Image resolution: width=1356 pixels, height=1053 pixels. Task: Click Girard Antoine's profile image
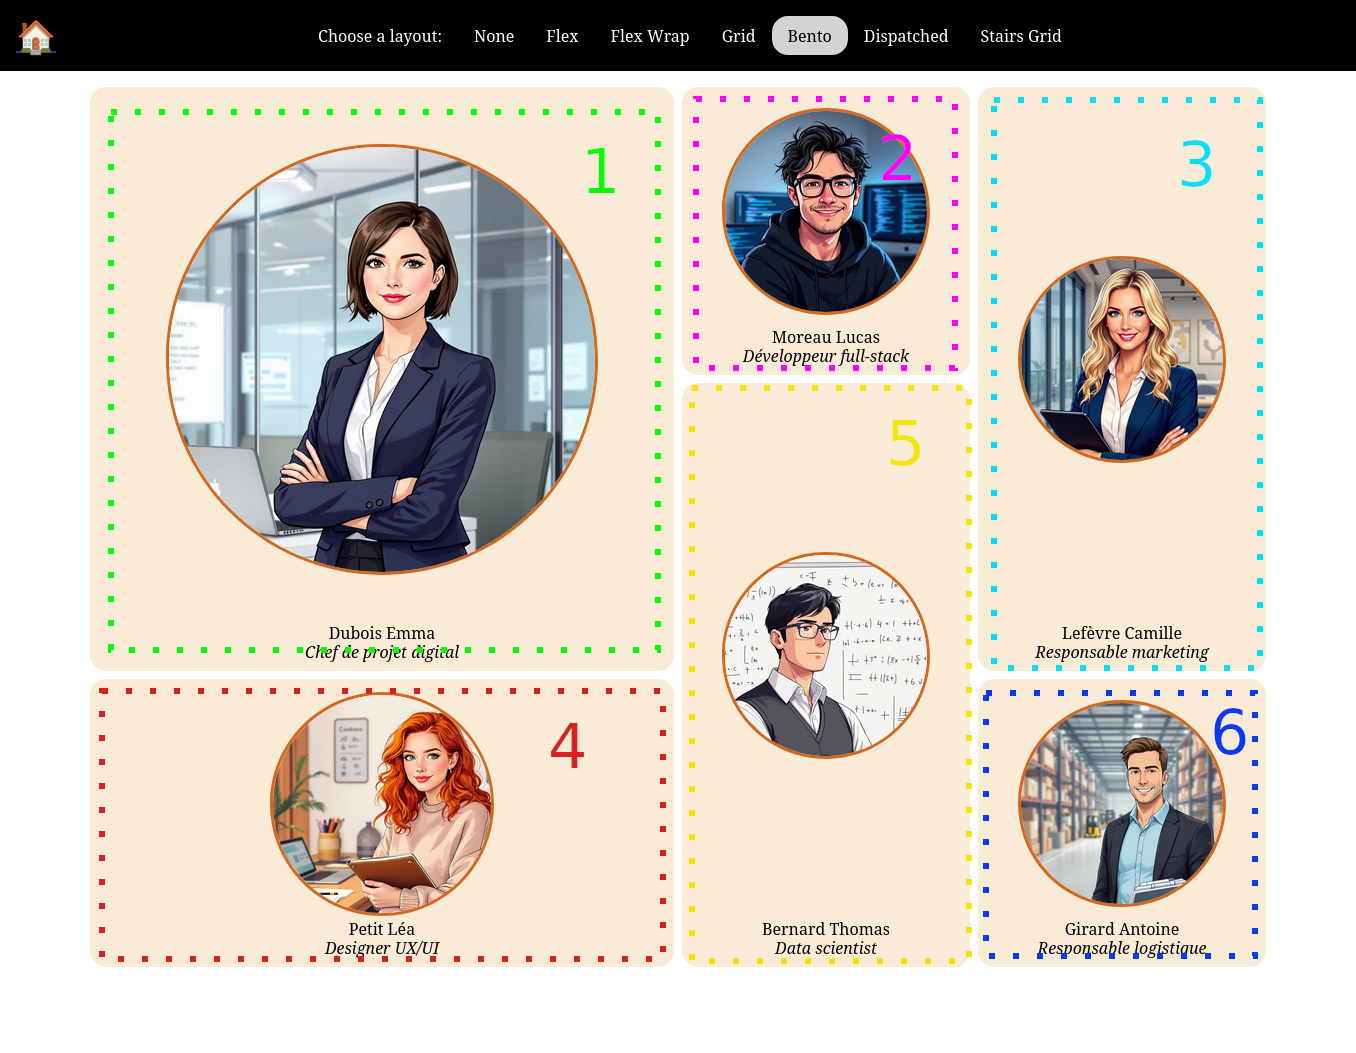pos(1122,804)
